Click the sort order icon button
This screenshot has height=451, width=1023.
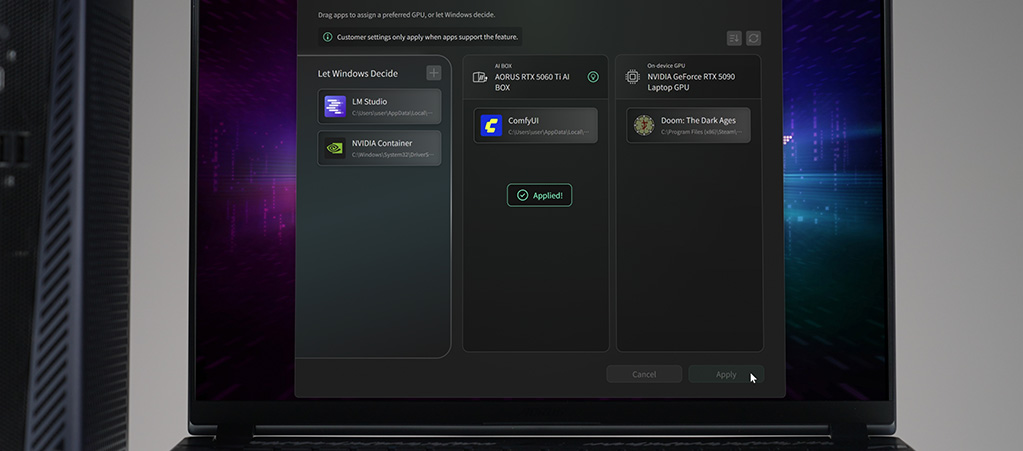coord(734,38)
